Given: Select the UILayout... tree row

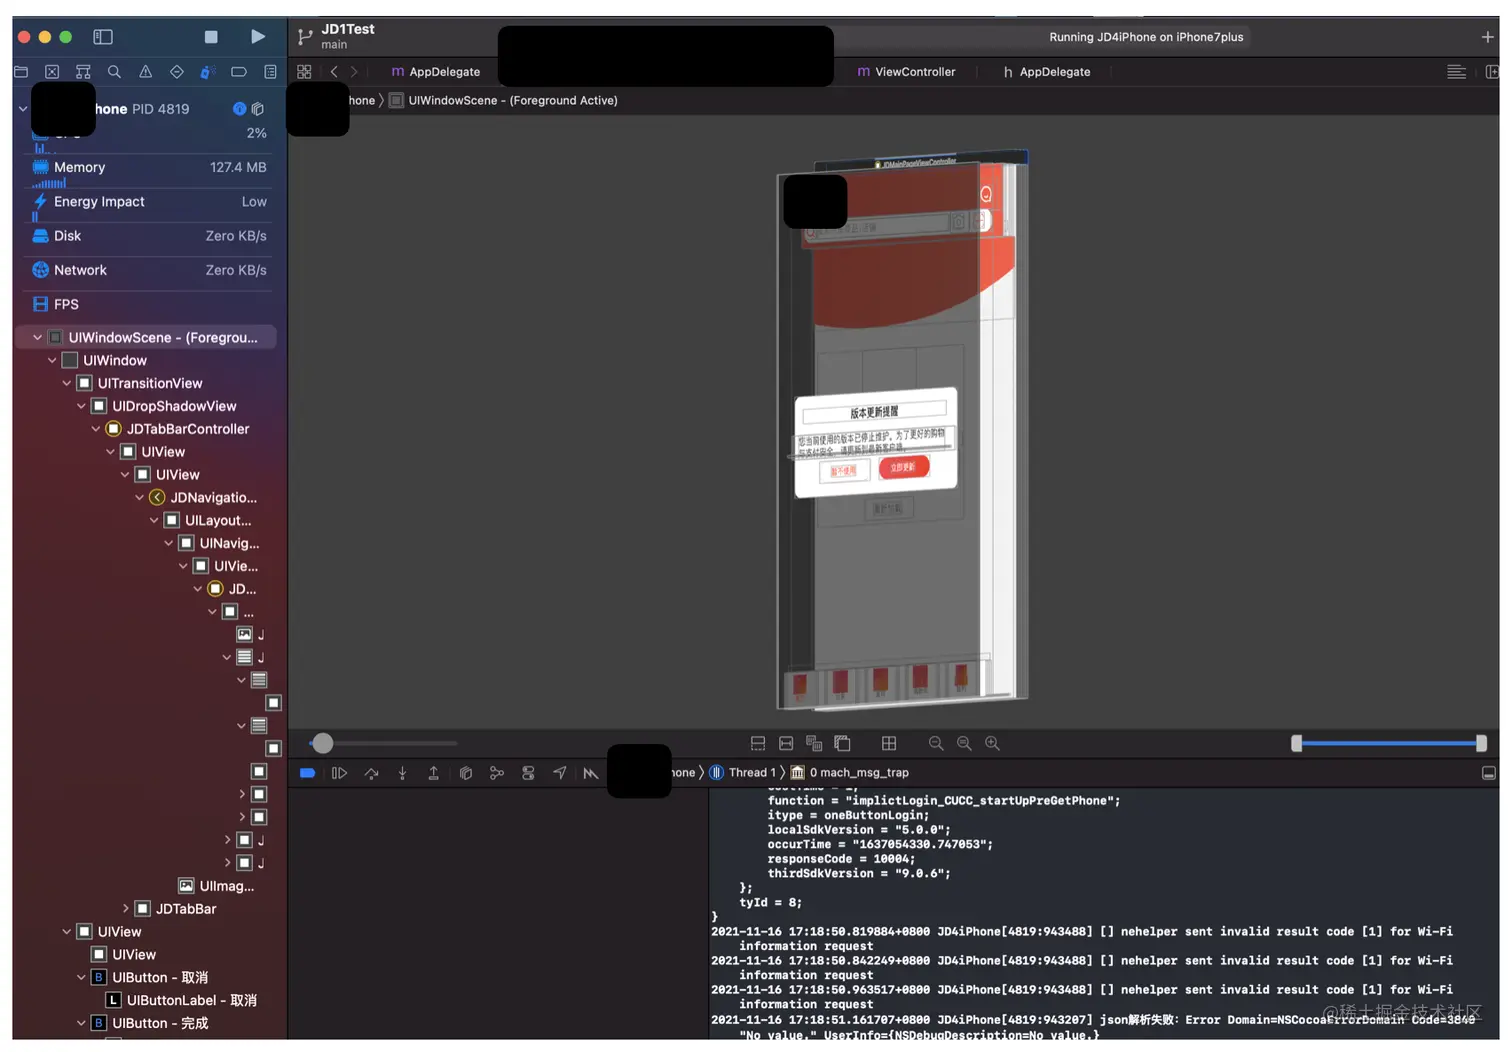Looking at the screenshot, I should pos(207,521).
